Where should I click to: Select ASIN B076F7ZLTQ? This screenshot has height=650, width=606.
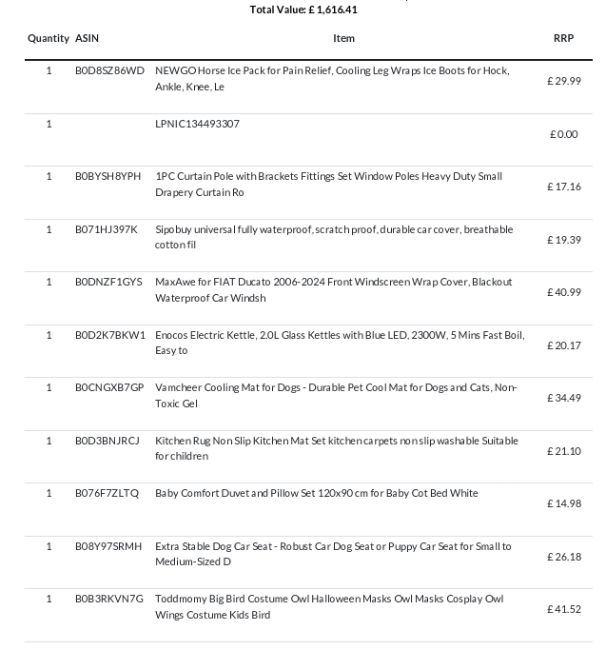107,493
